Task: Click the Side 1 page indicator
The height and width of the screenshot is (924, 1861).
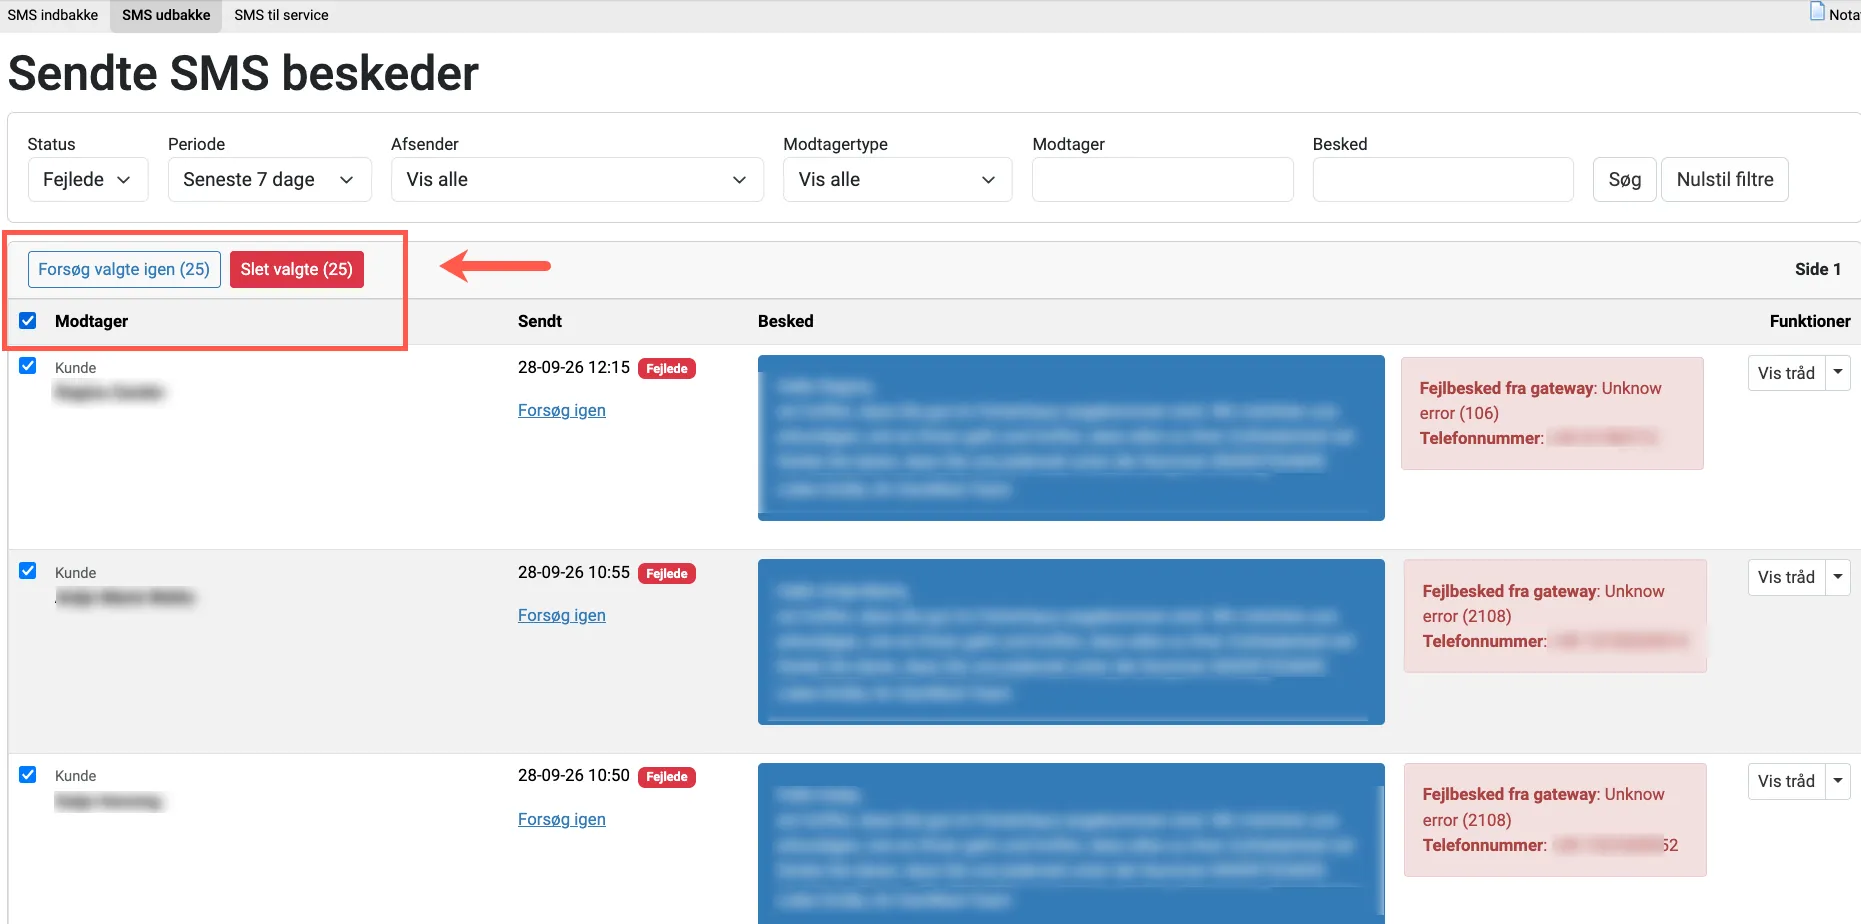Action: click(1818, 269)
